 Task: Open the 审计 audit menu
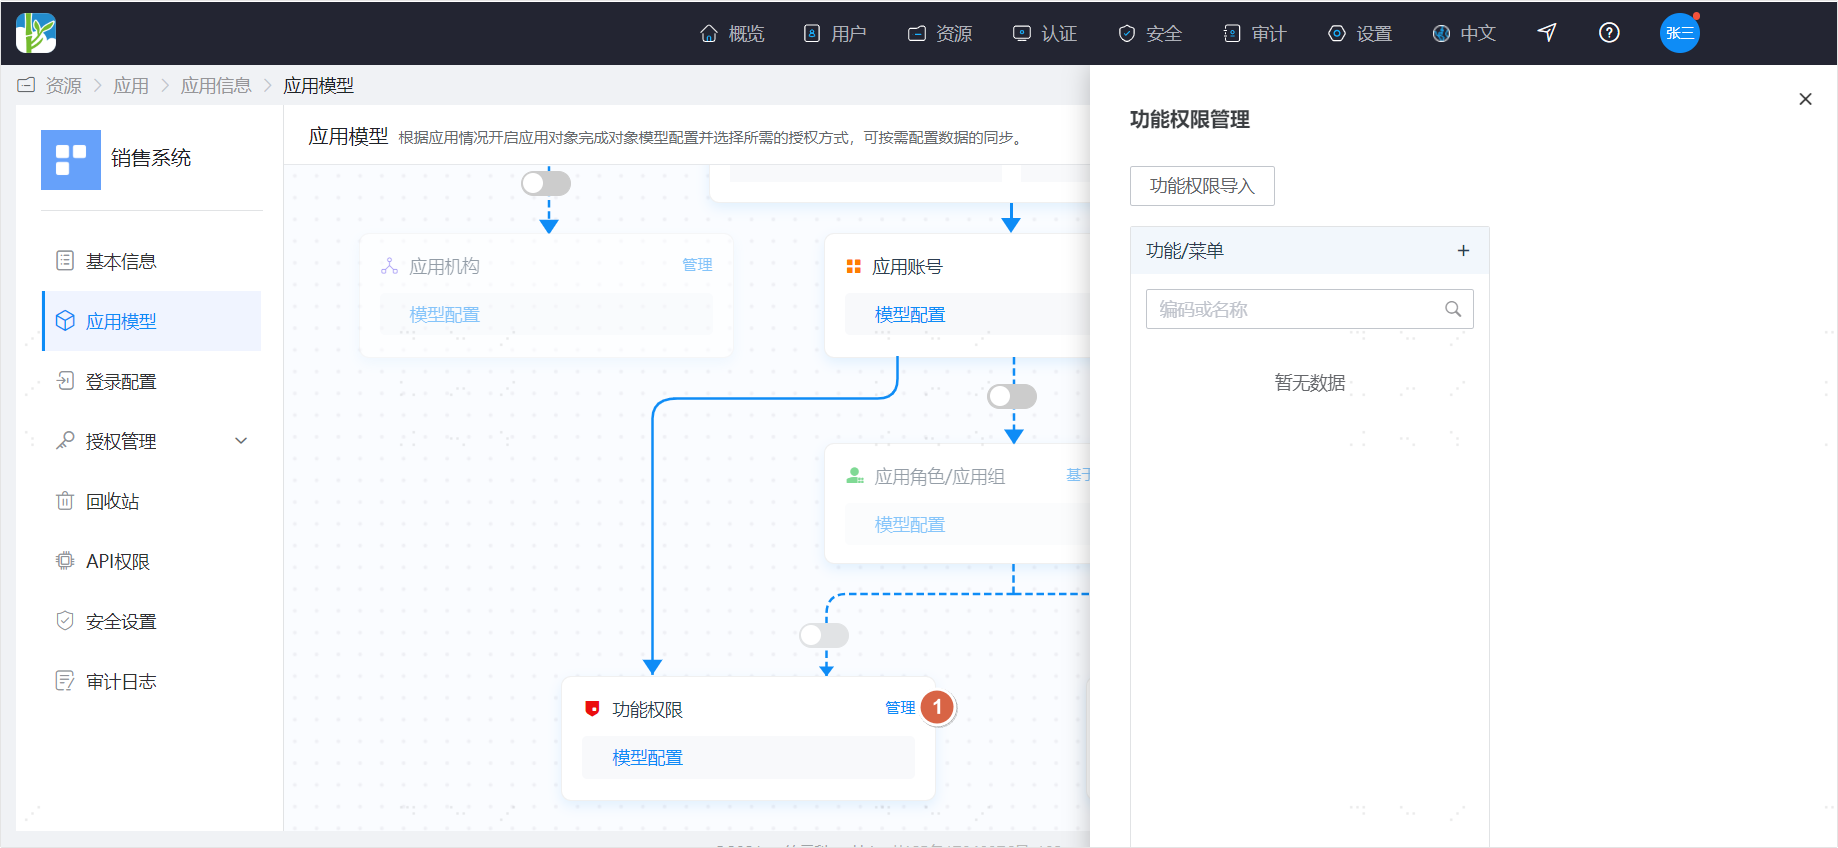click(x=1255, y=33)
